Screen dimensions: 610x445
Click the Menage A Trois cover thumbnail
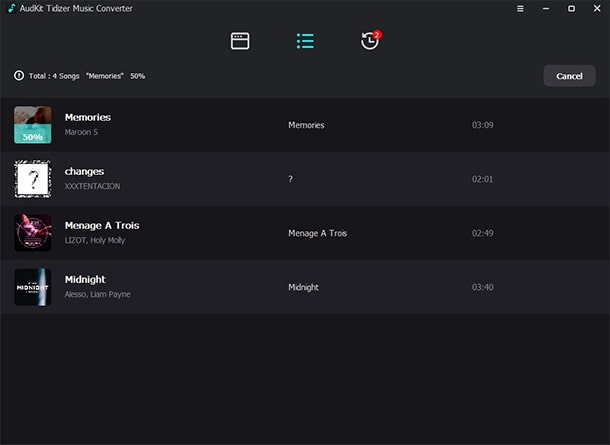[x=33, y=233]
